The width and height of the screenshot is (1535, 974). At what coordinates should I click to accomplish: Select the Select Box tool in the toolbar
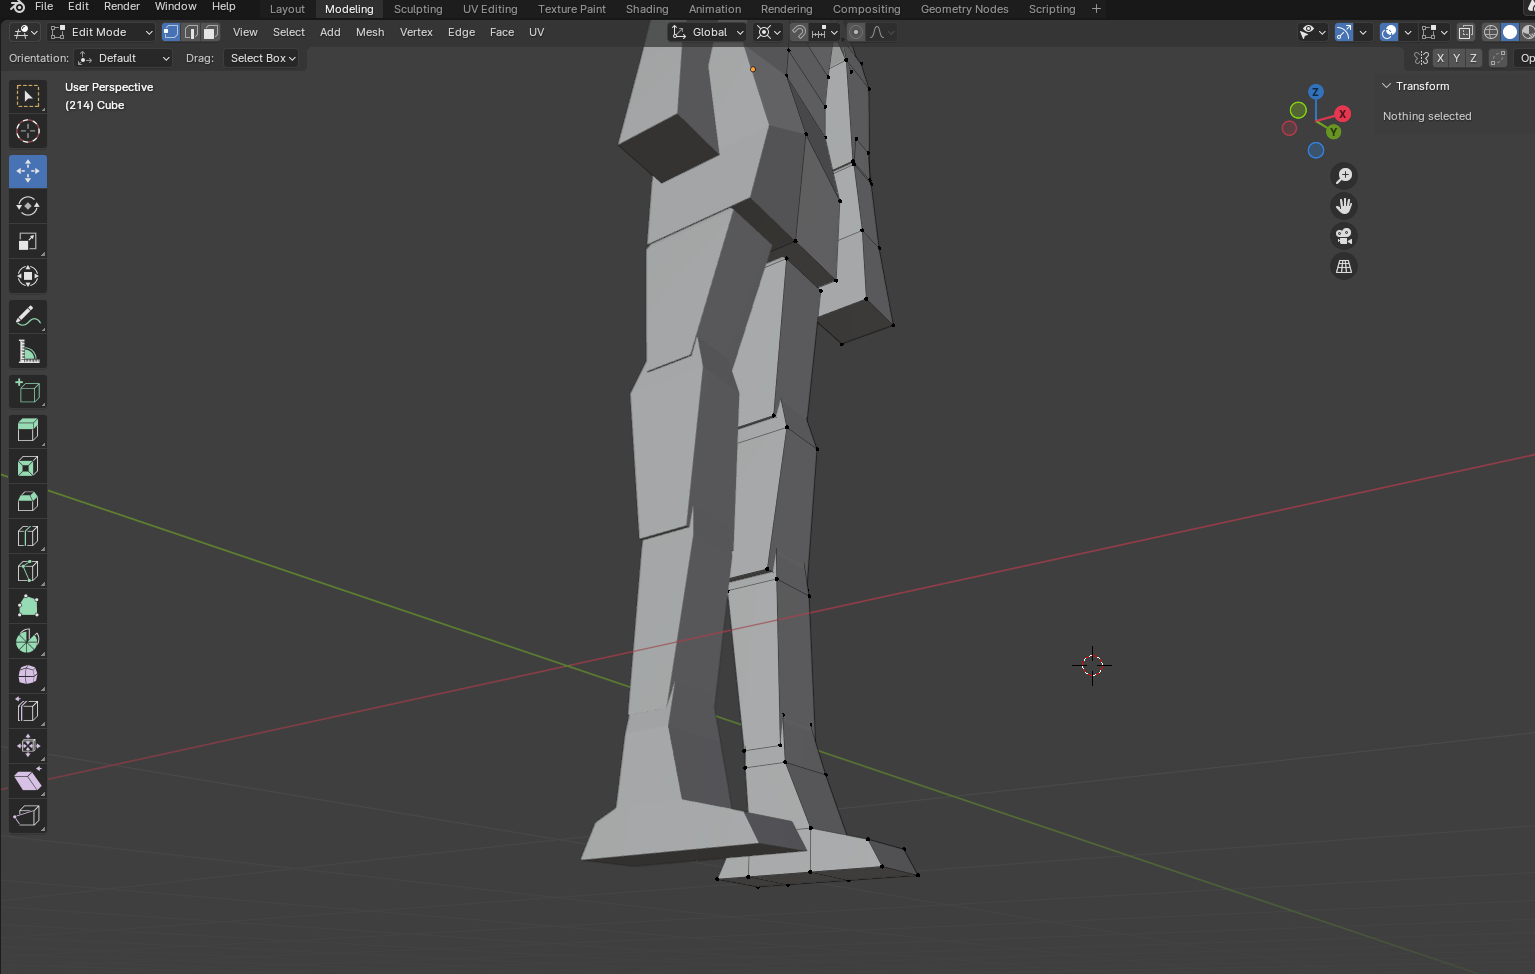click(x=28, y=96)
